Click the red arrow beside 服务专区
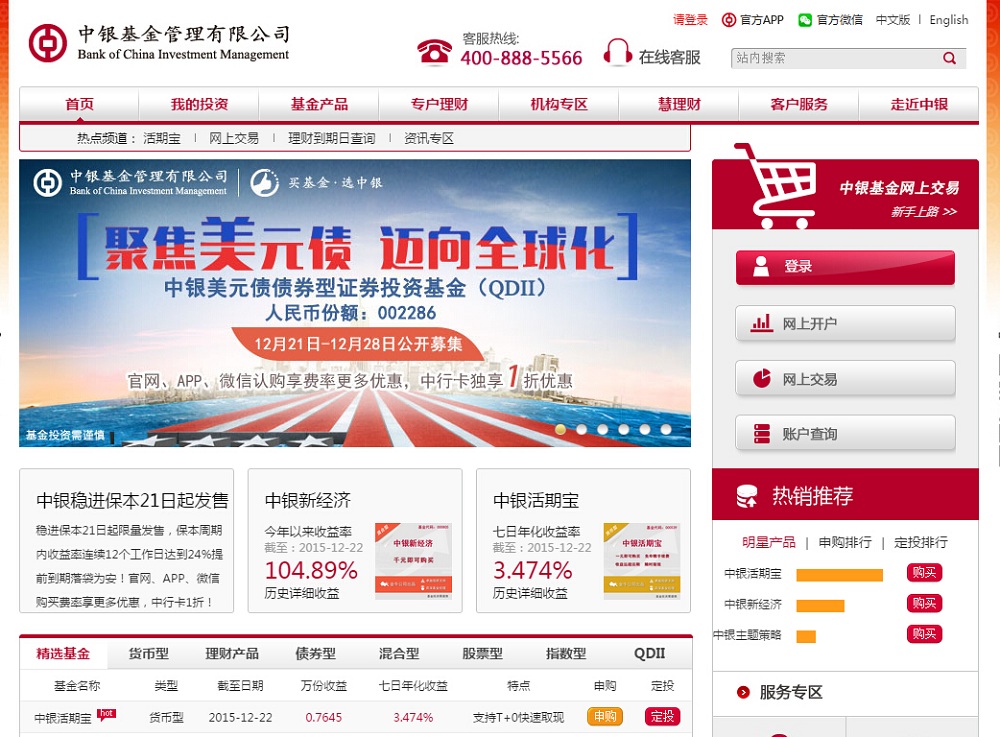Image resolution: width=1000 pixels, height=737 pixels. pos(743,692)
